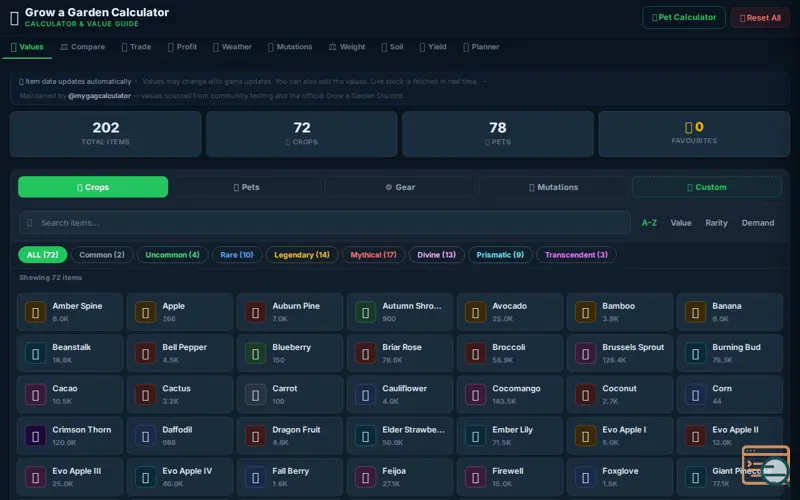Screen dimensions: 800x500
Task: Filter crops by Common (2)
Action: point(102,255)
